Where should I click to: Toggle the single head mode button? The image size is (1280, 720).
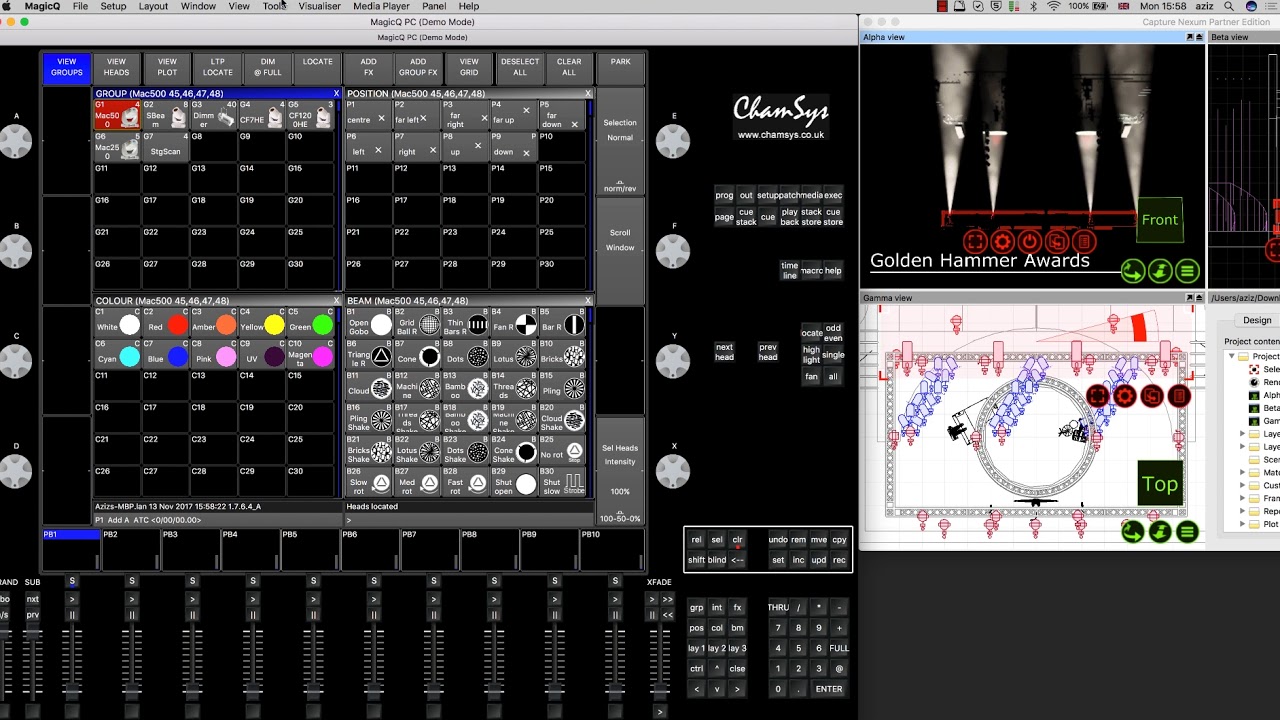pyautogui.click(x=833, y=355)
